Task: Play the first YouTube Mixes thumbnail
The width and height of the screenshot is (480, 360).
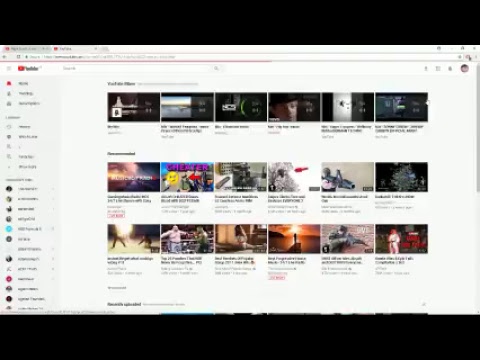Action: (134, 107)
